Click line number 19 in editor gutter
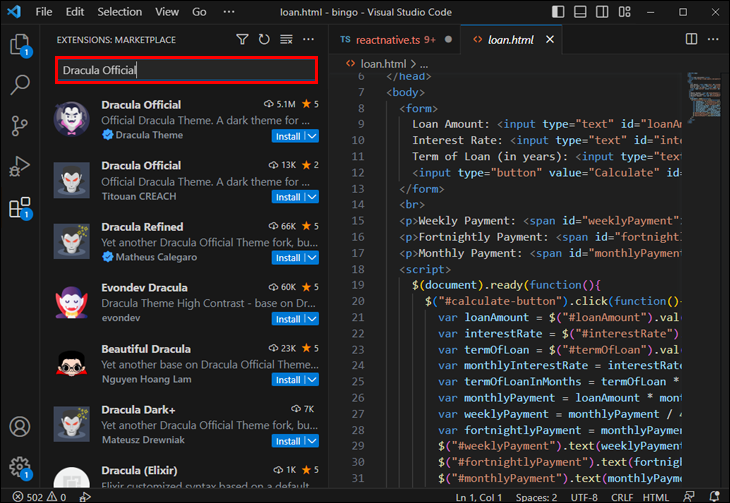The width and height of the screenshot is (730, 503). pos(358,285)
